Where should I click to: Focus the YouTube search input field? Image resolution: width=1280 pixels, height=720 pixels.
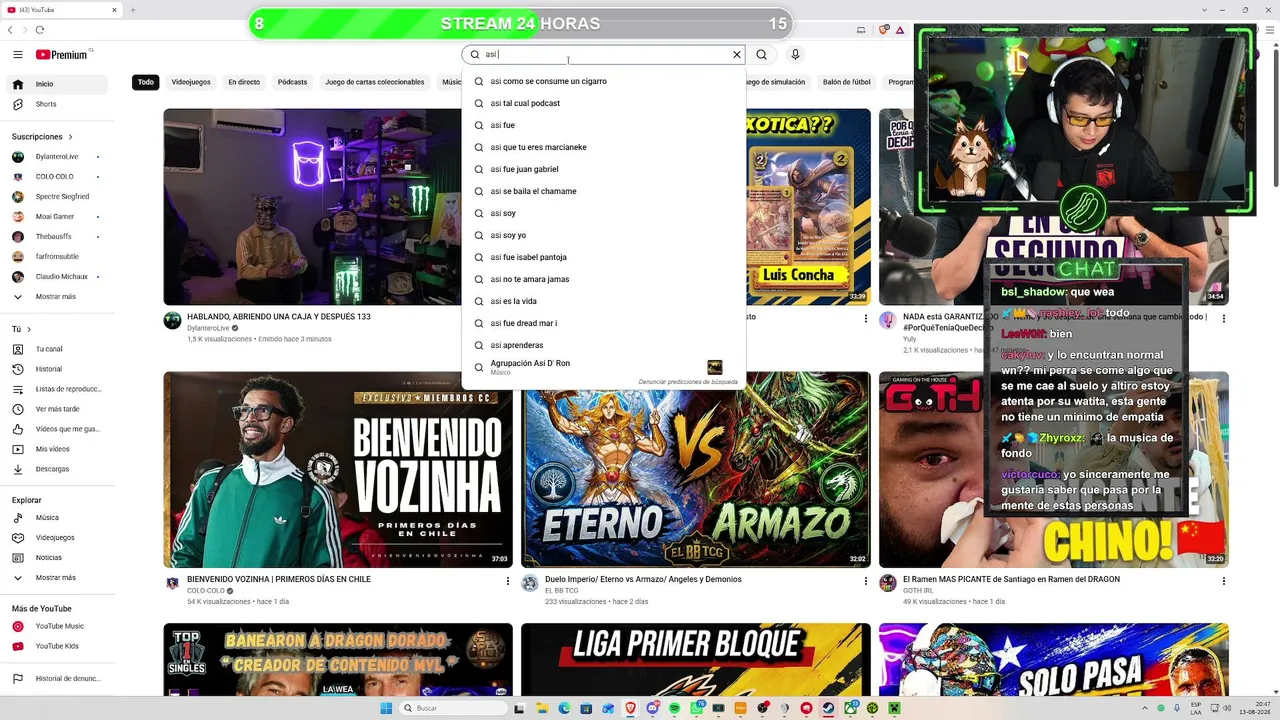coord(605,55)
